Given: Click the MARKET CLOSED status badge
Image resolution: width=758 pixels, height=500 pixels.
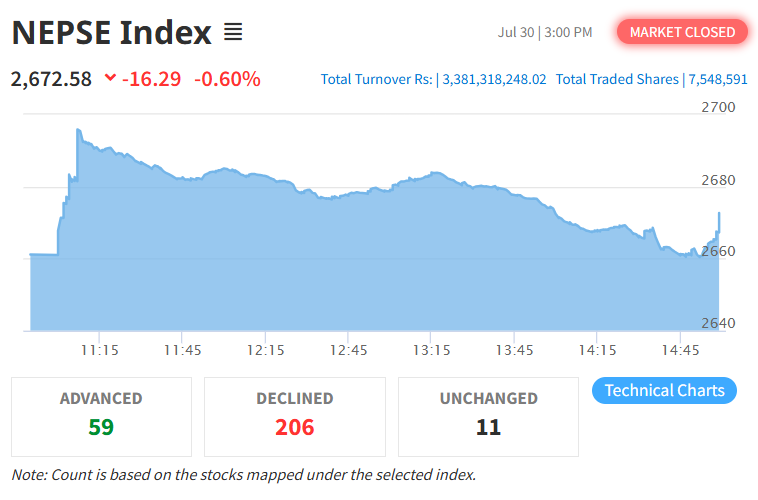Looking at the screenshot, I should pyautogui.click(x=682, y=32).
